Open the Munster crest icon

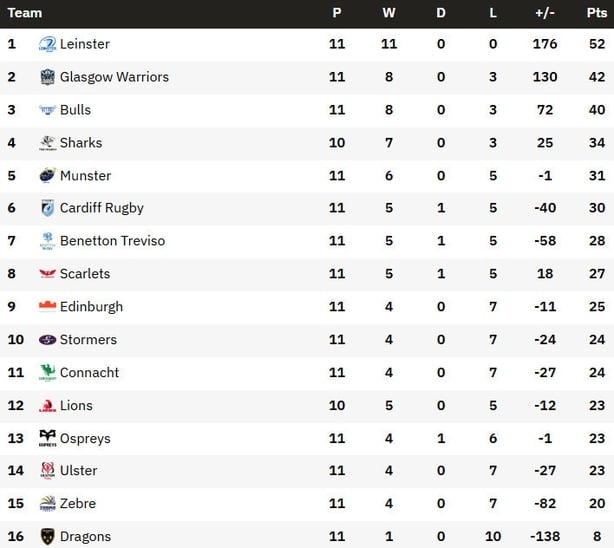click(x=47, y=175)
